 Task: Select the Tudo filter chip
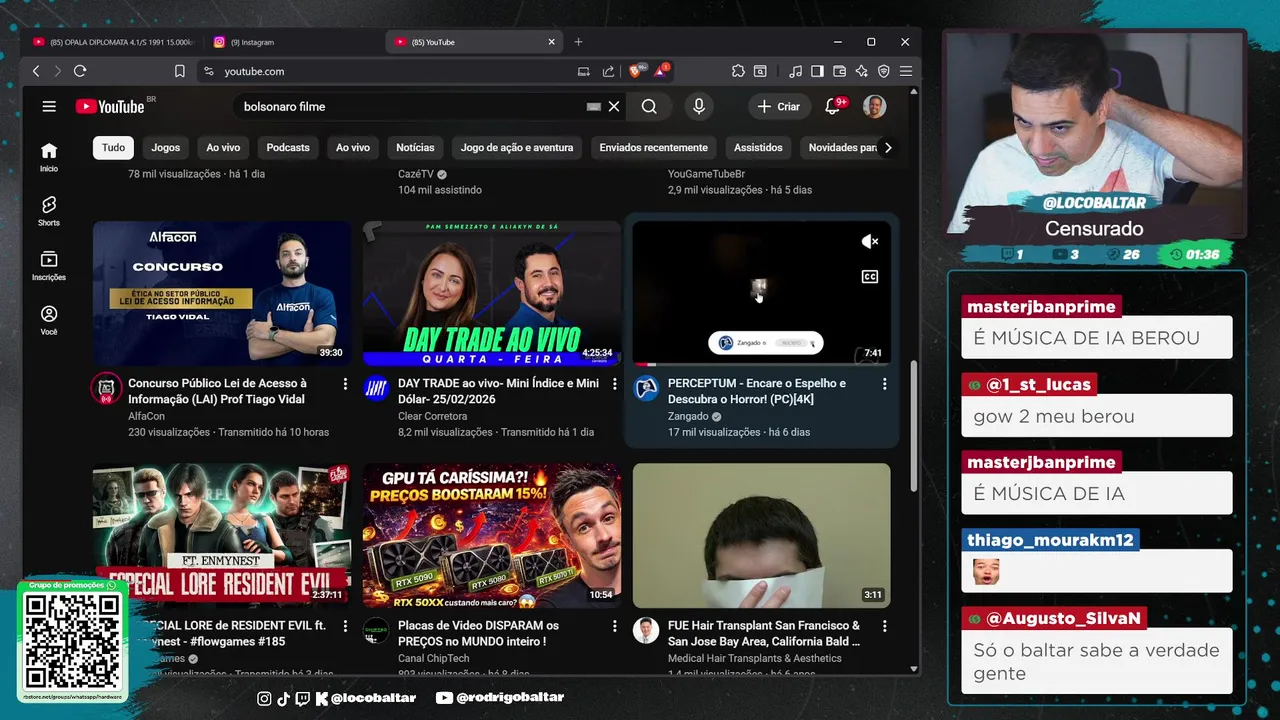pyautogui.click(x=114, y=147)
